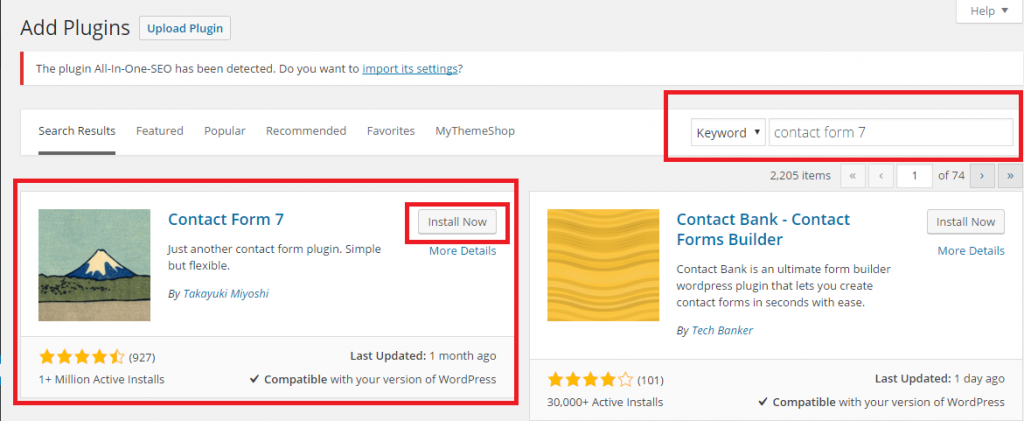Open the Favorites tab

[391, 131]
